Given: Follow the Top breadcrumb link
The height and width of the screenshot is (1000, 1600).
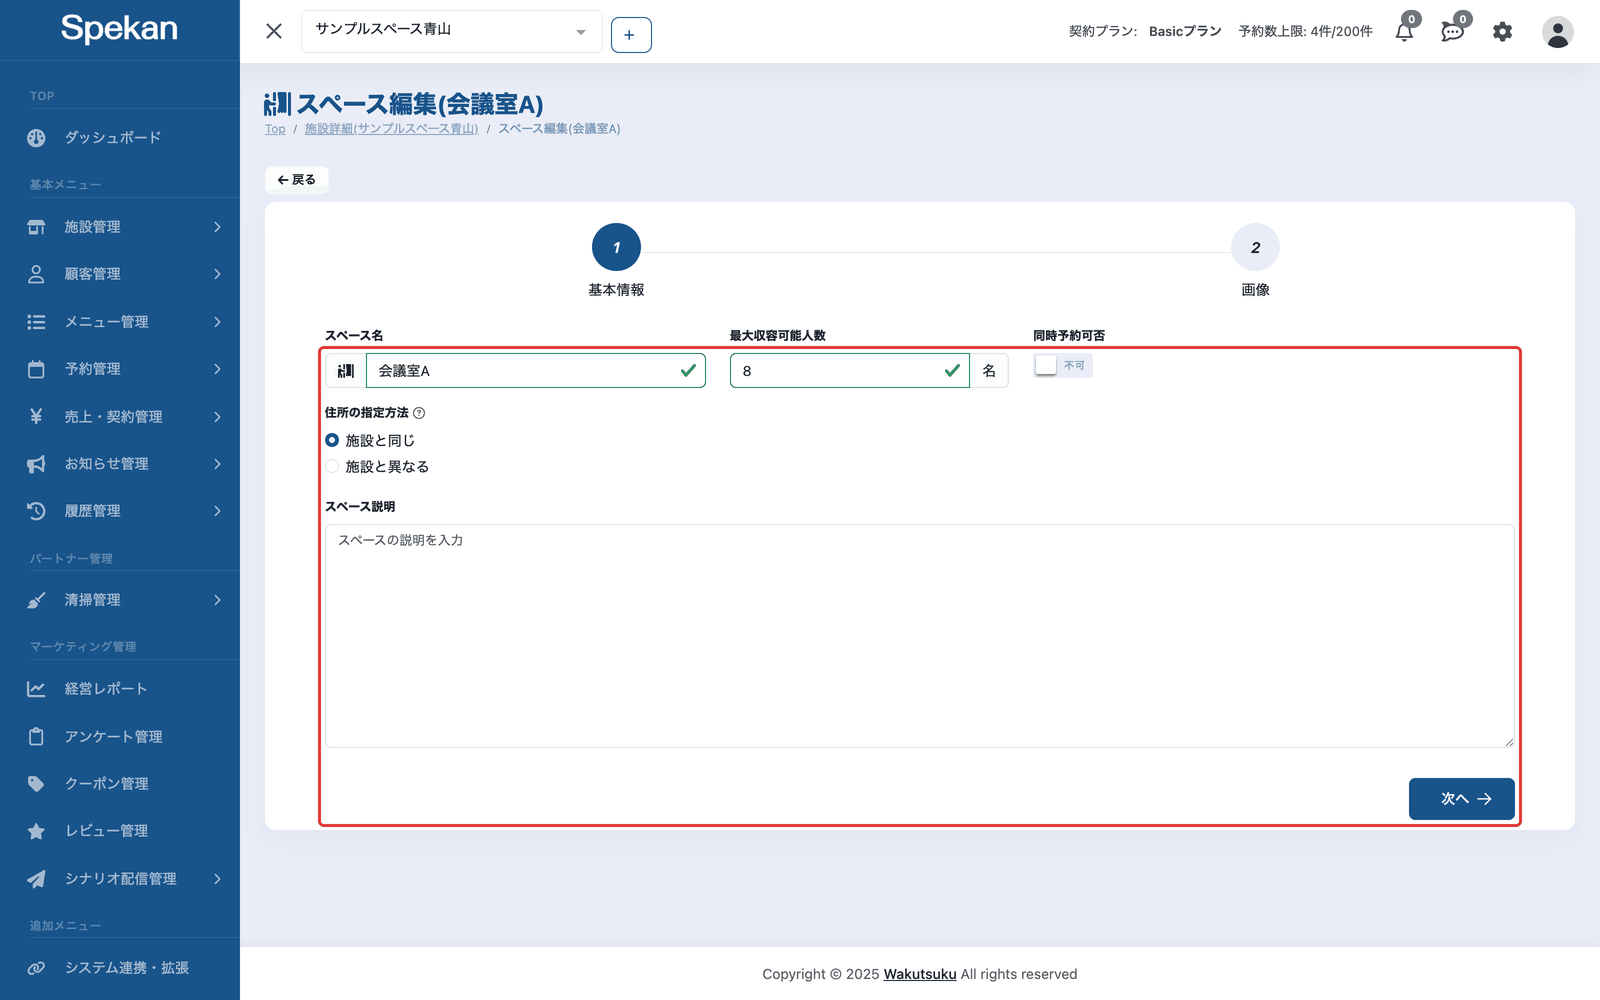Looking at the screenshot, I should (x=275, y=129).
